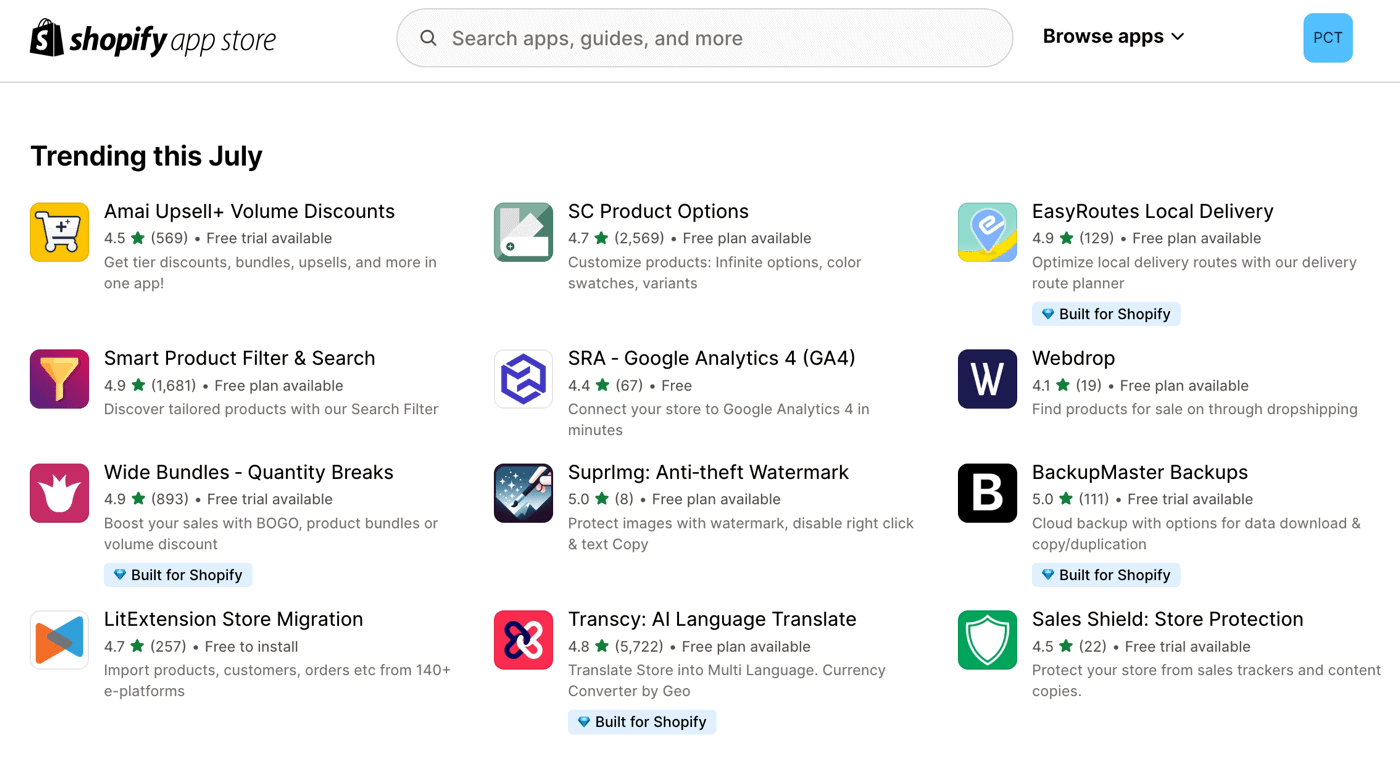Open Smart Product Filter funnel icon
This screenshot has width=1400, height=758.
coord(59,379)
